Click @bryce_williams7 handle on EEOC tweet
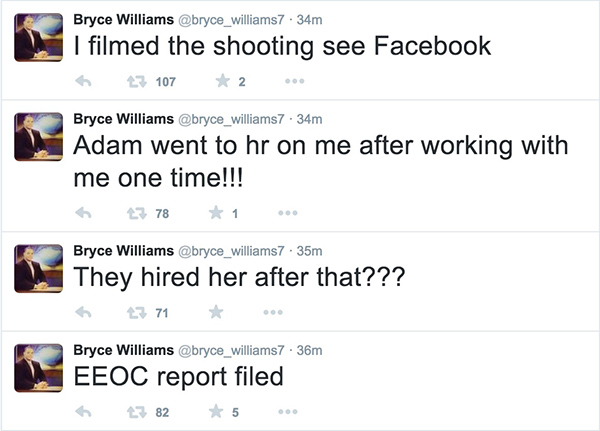The width and height of the screenshot is (600, 431). 233,350
